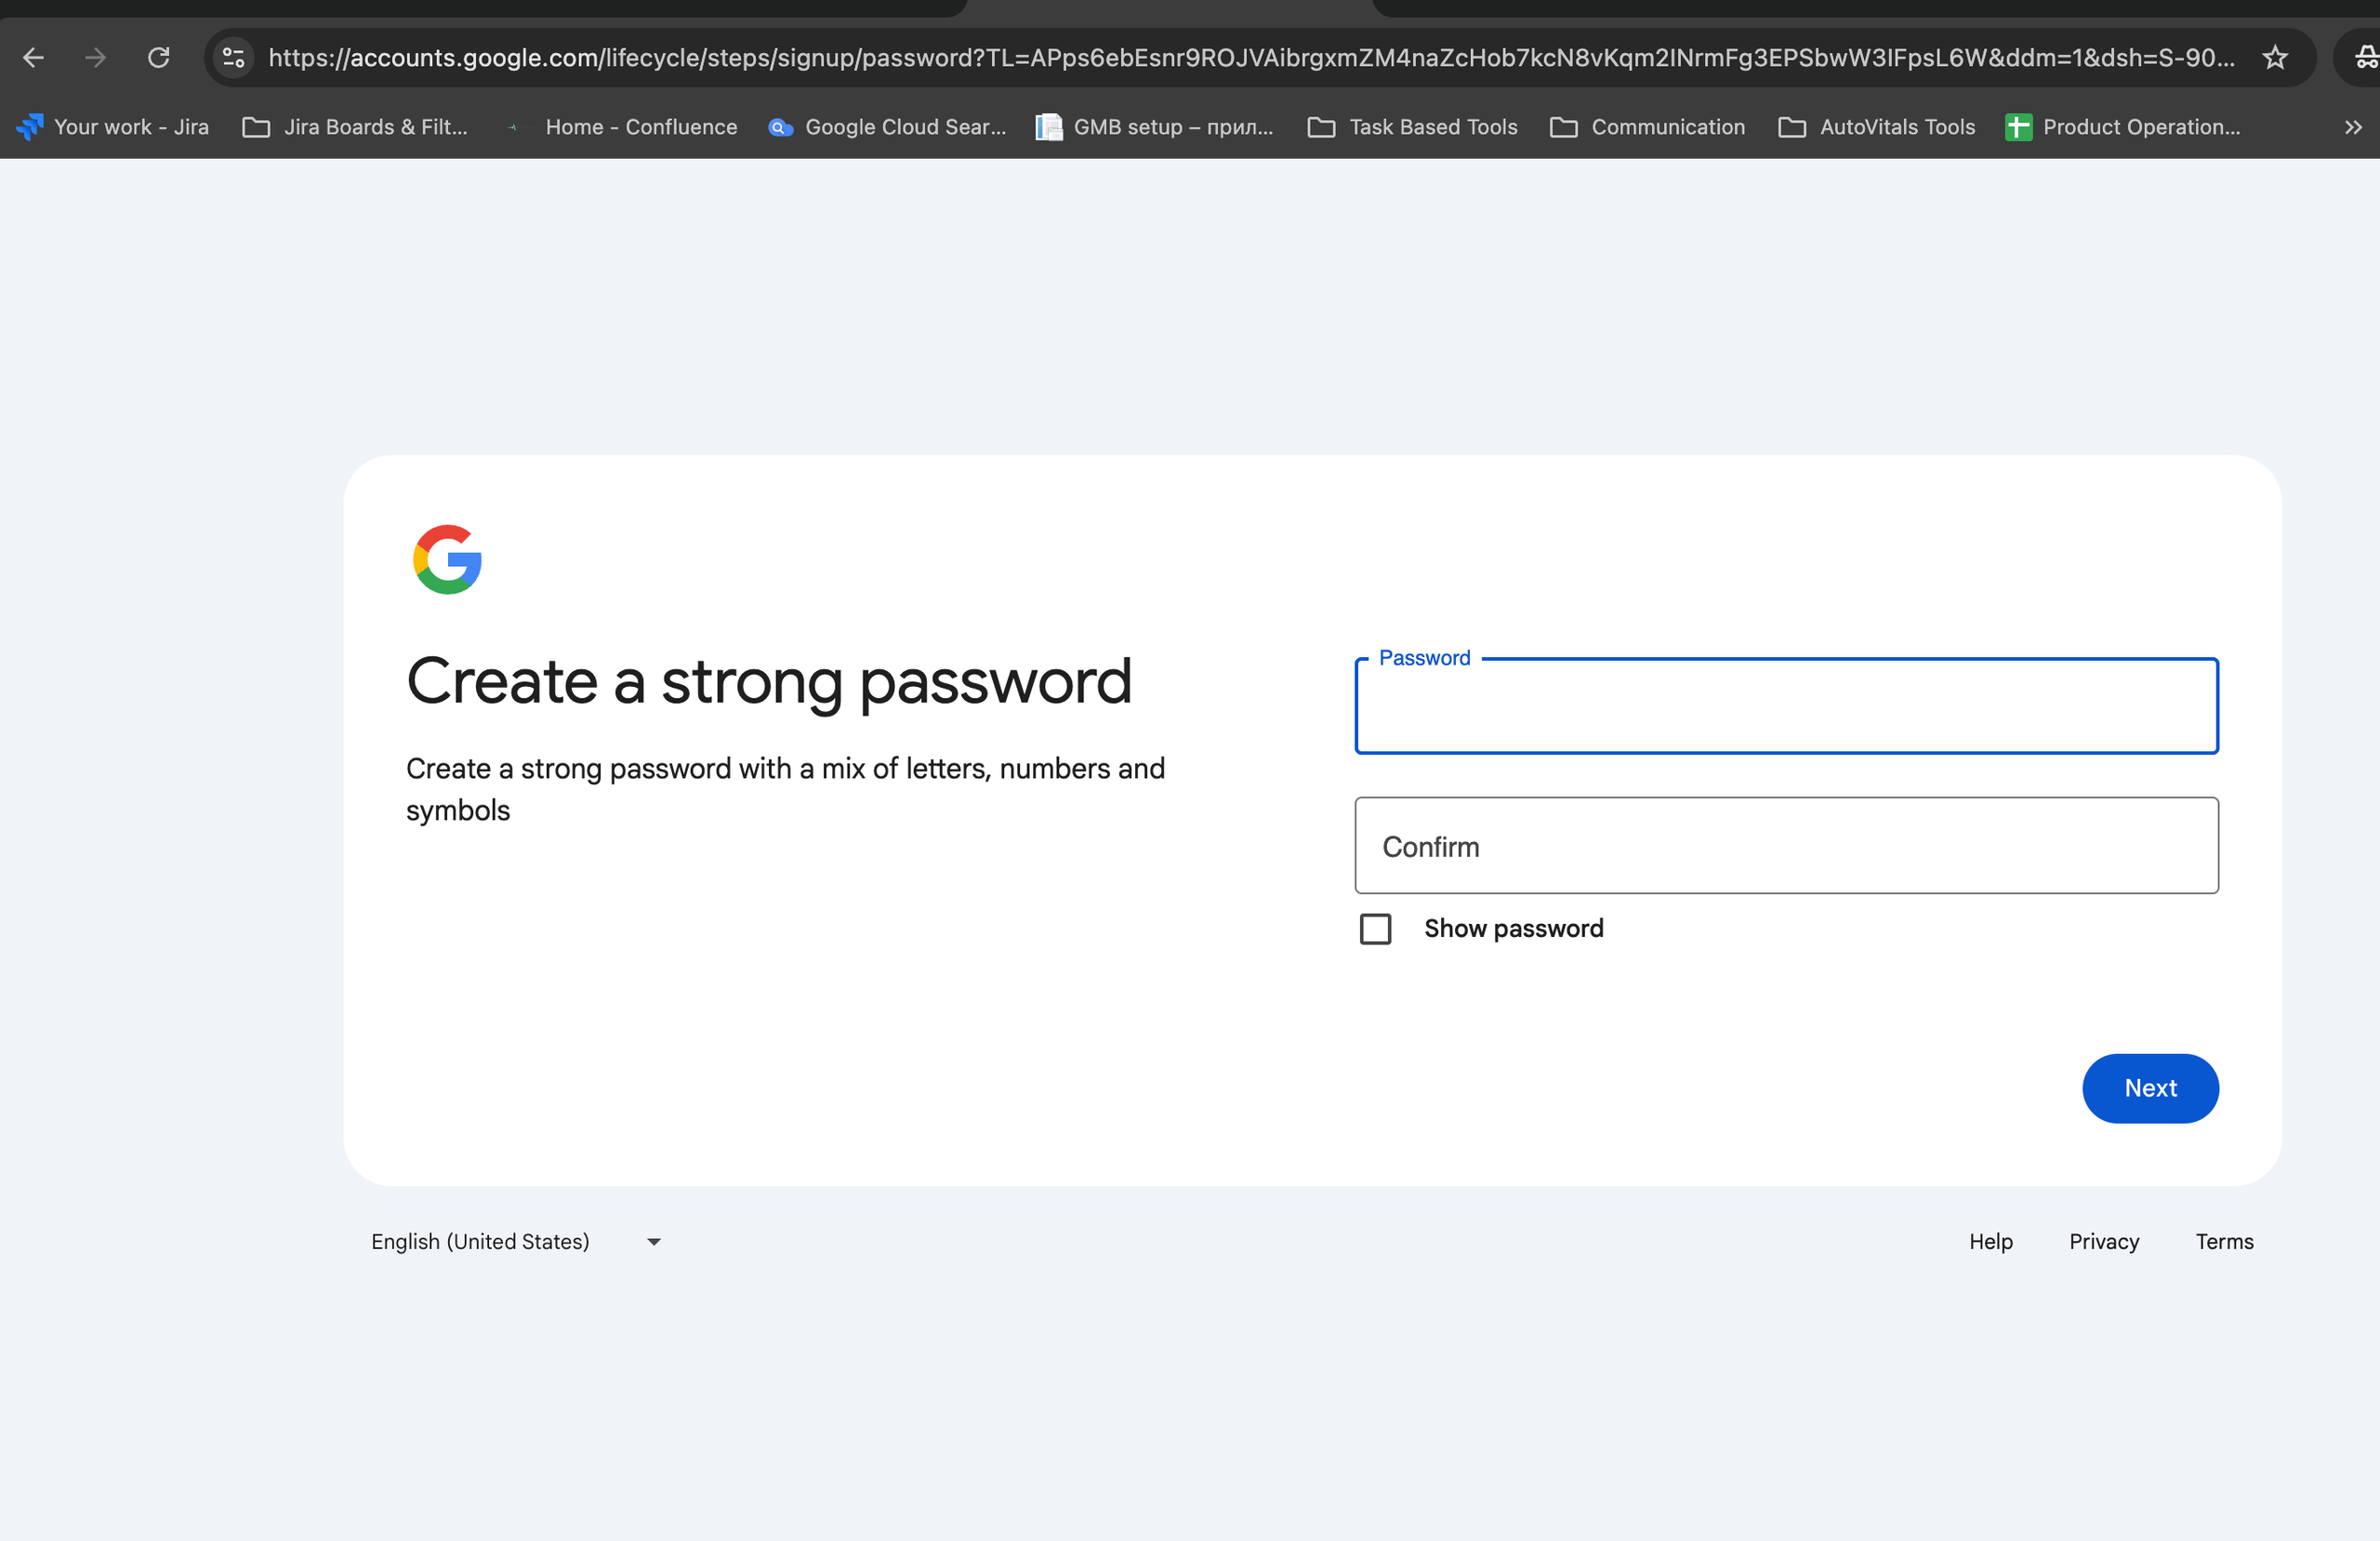Show more bookmarks via double chevron

pyautogui.click(x=2353, y=127)
